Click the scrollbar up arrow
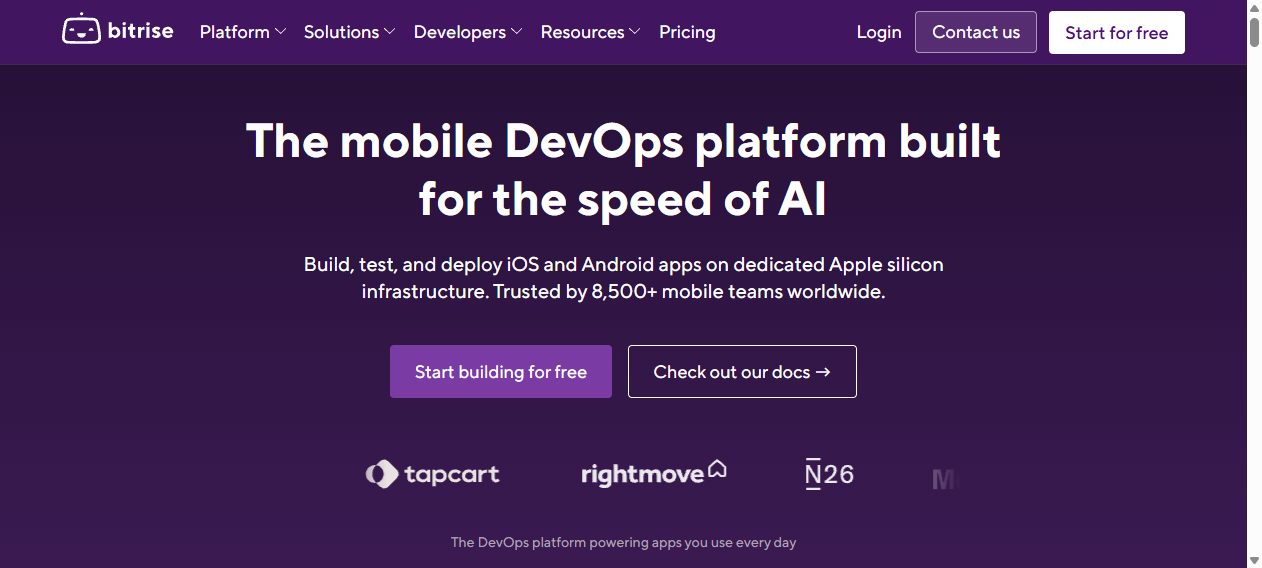 pyautogui.click(x=1254, y=7)
